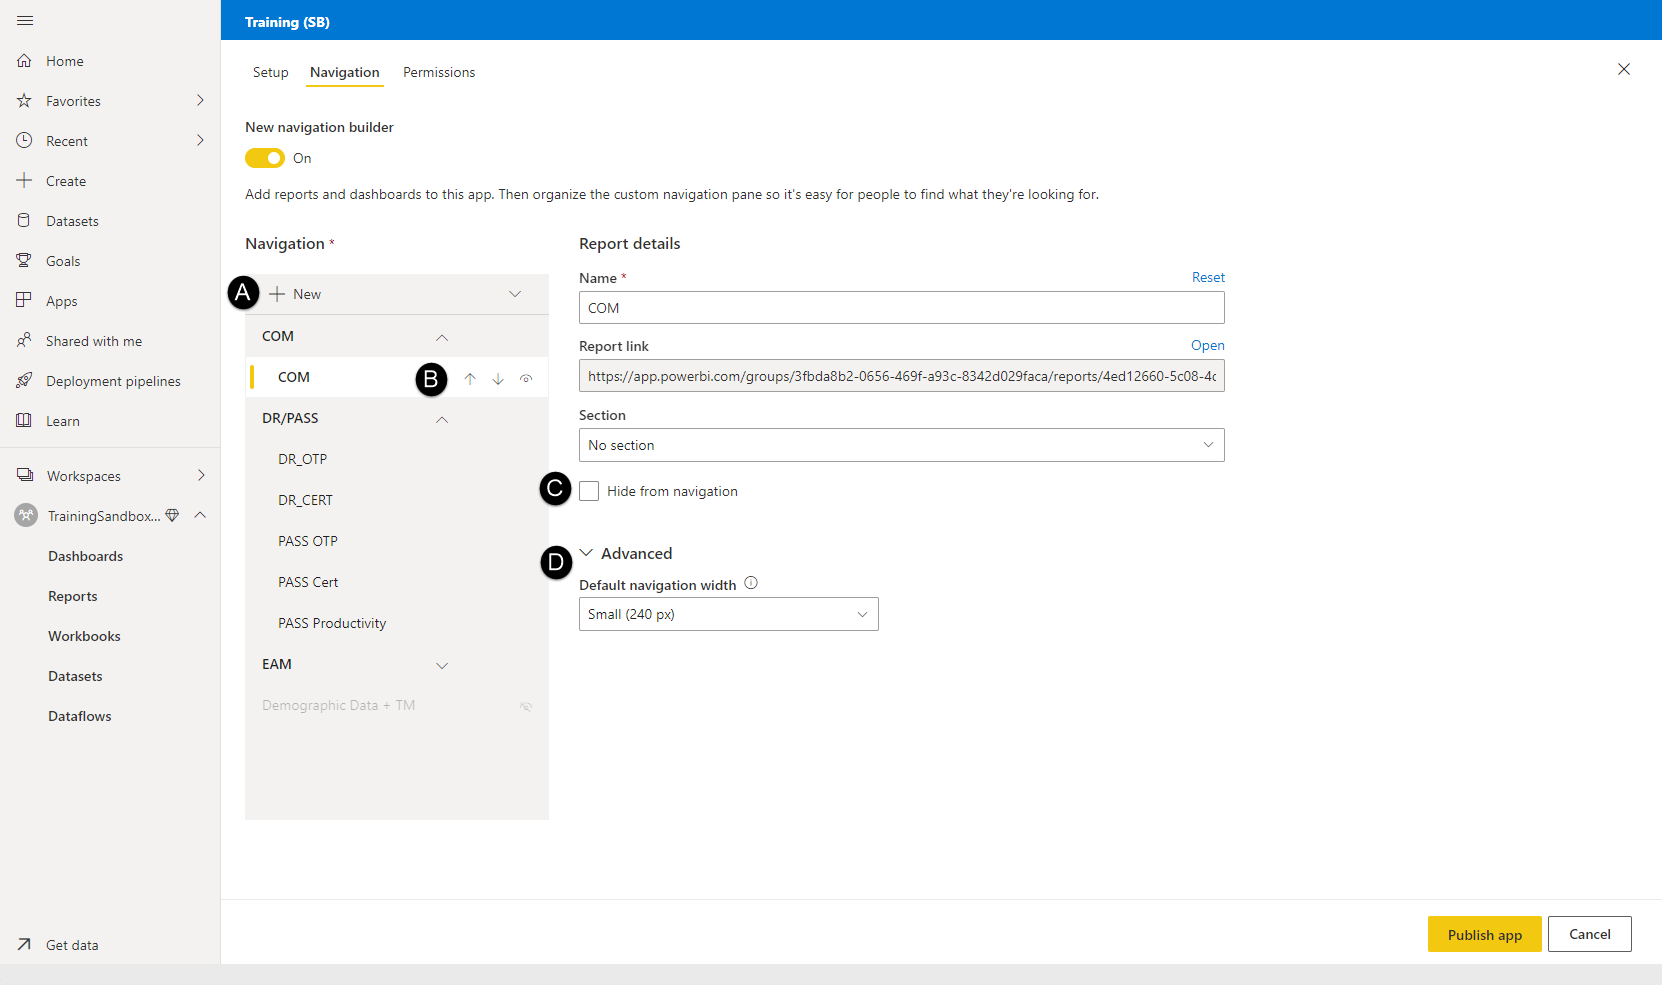Open the Section dropdown
This screenshot has height=985, width=1662.
click(901, 445)
